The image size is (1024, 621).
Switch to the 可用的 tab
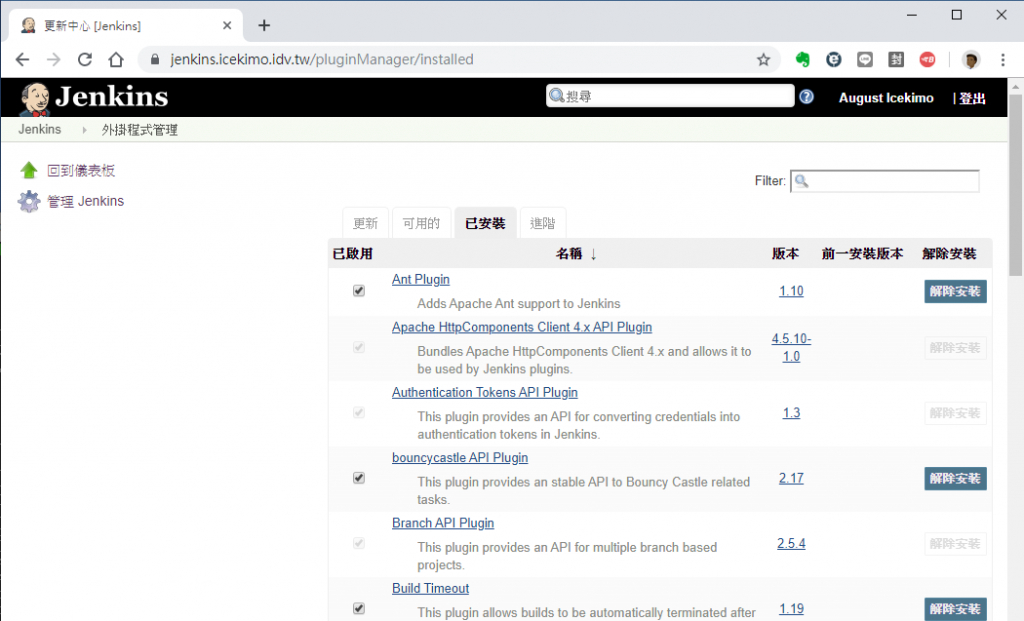[421, 223]
